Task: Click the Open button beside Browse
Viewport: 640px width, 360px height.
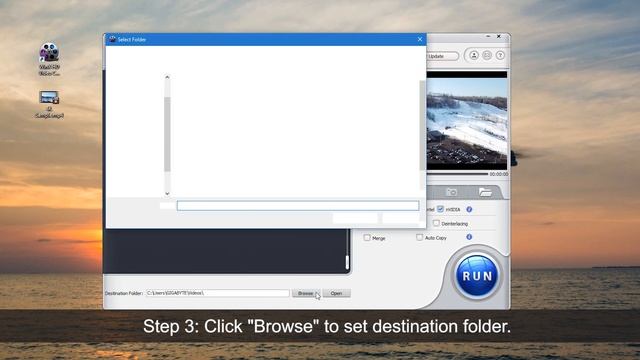Action: [x=336, y=293]
